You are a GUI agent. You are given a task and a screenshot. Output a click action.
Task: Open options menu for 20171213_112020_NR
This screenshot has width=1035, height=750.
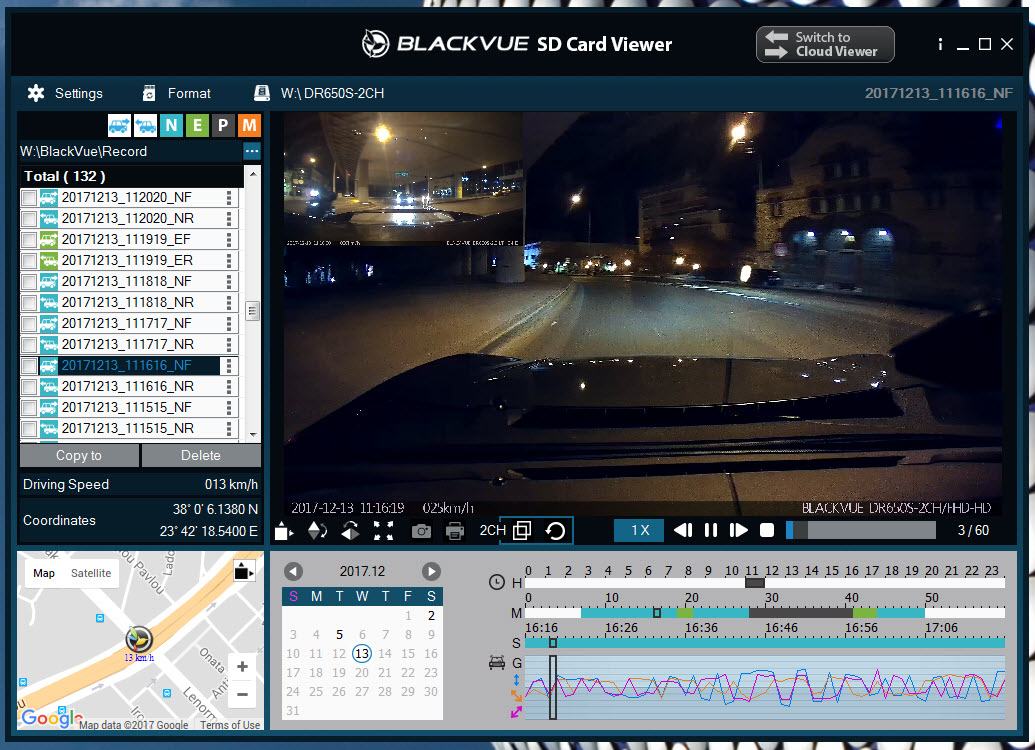coord(229,219)
